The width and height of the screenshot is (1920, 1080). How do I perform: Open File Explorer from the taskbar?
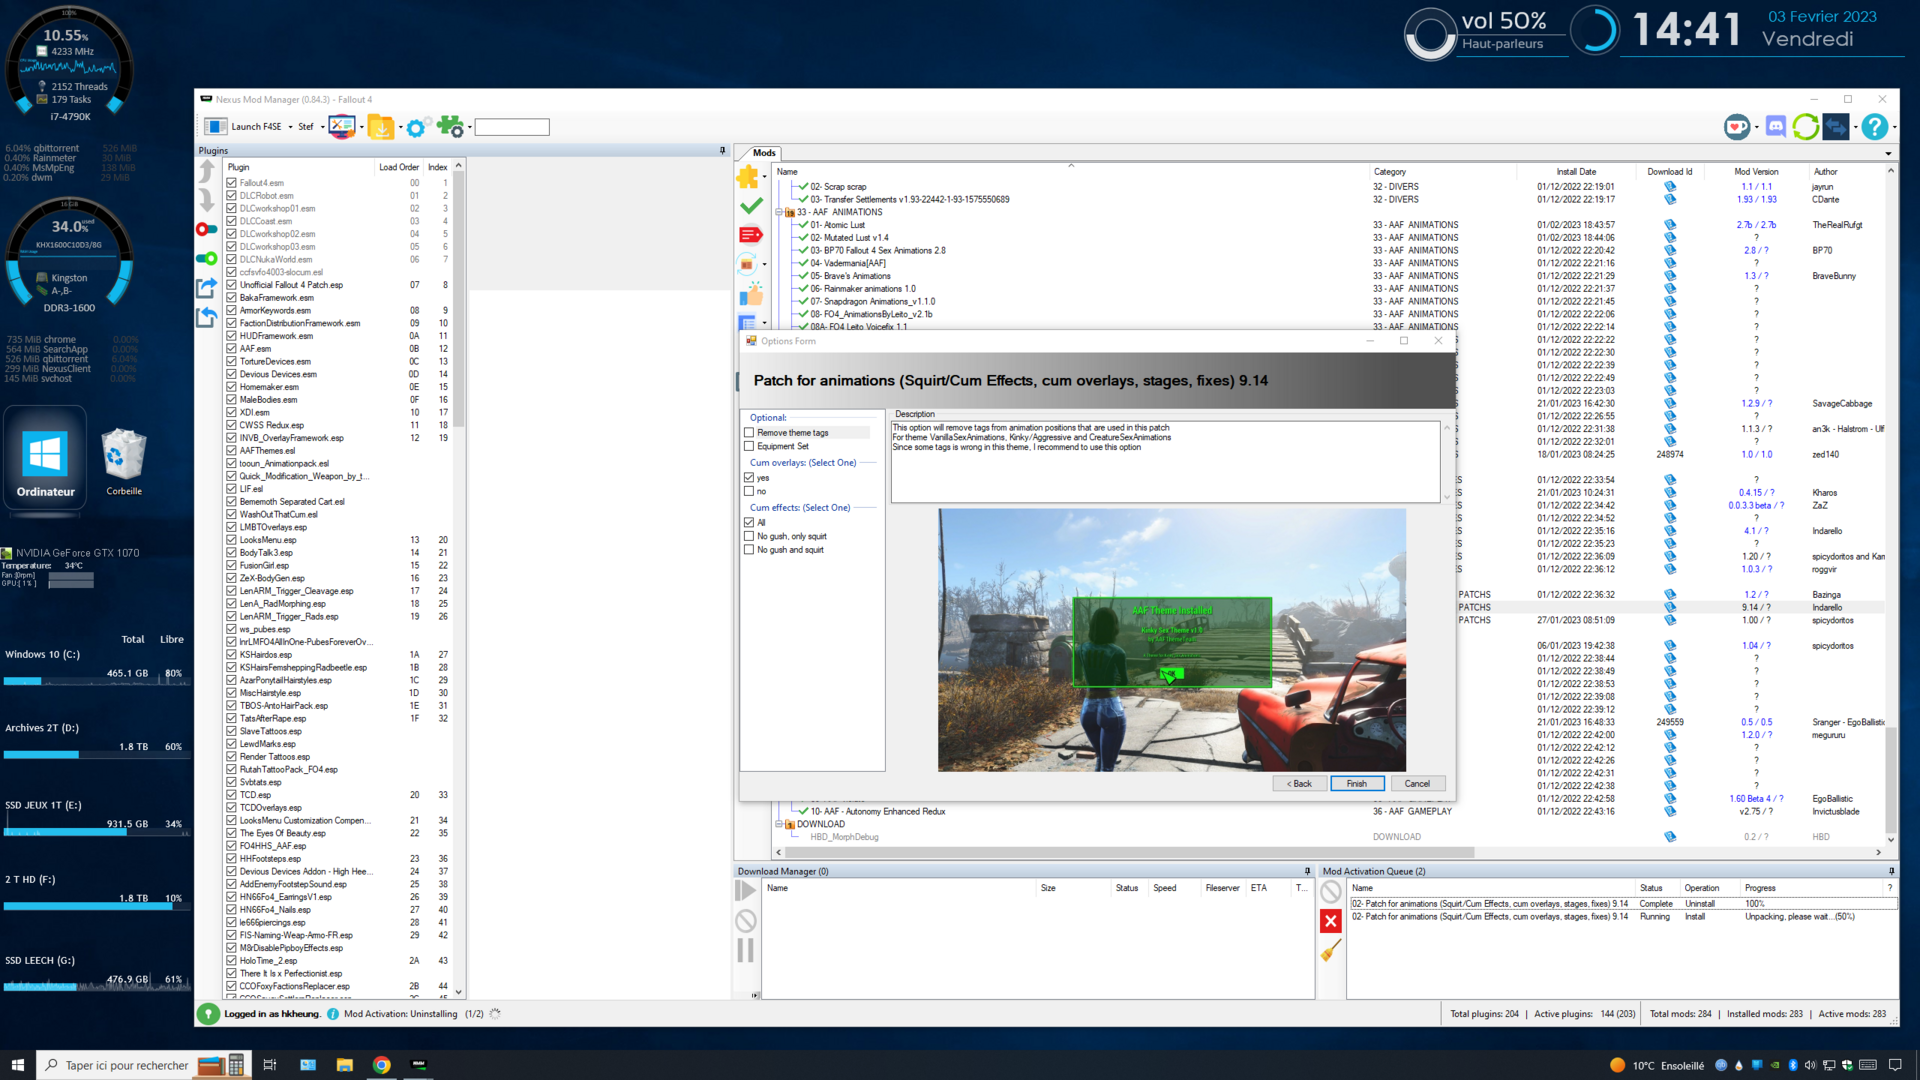click(x=344, y=1065)
